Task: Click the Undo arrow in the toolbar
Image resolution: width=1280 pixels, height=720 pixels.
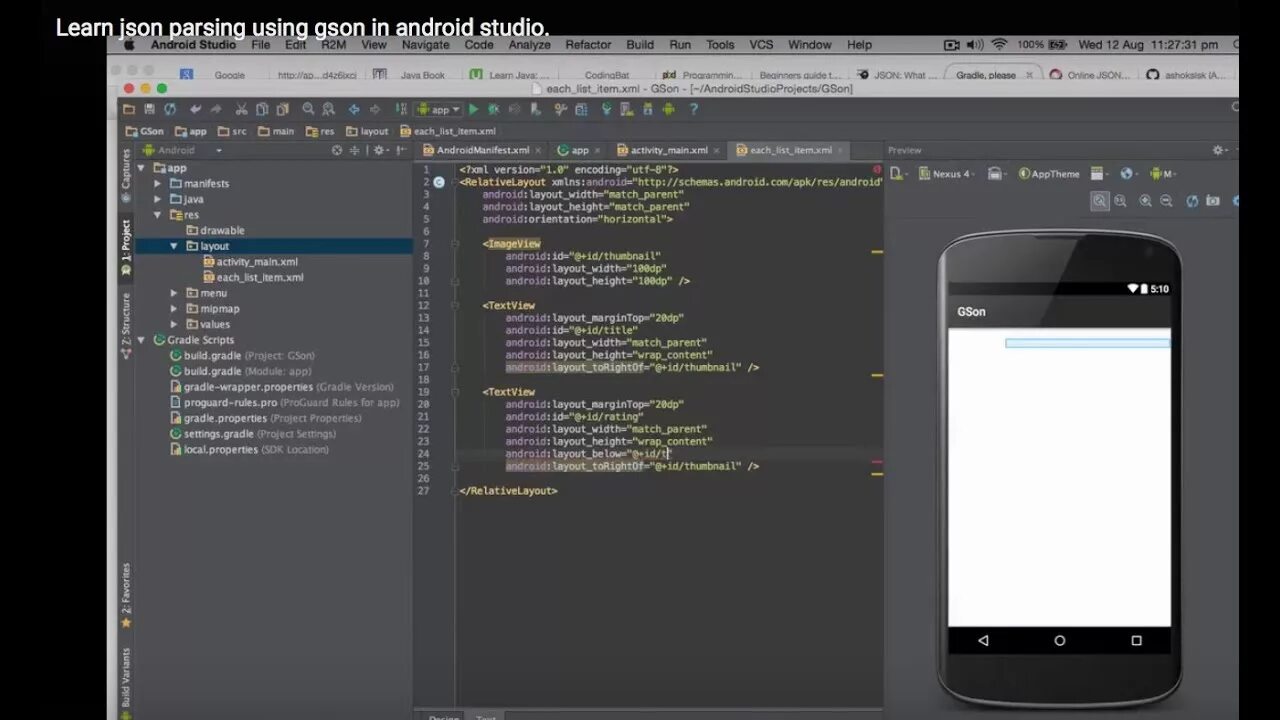Action: pyautogui.click(x=195, y=109)
